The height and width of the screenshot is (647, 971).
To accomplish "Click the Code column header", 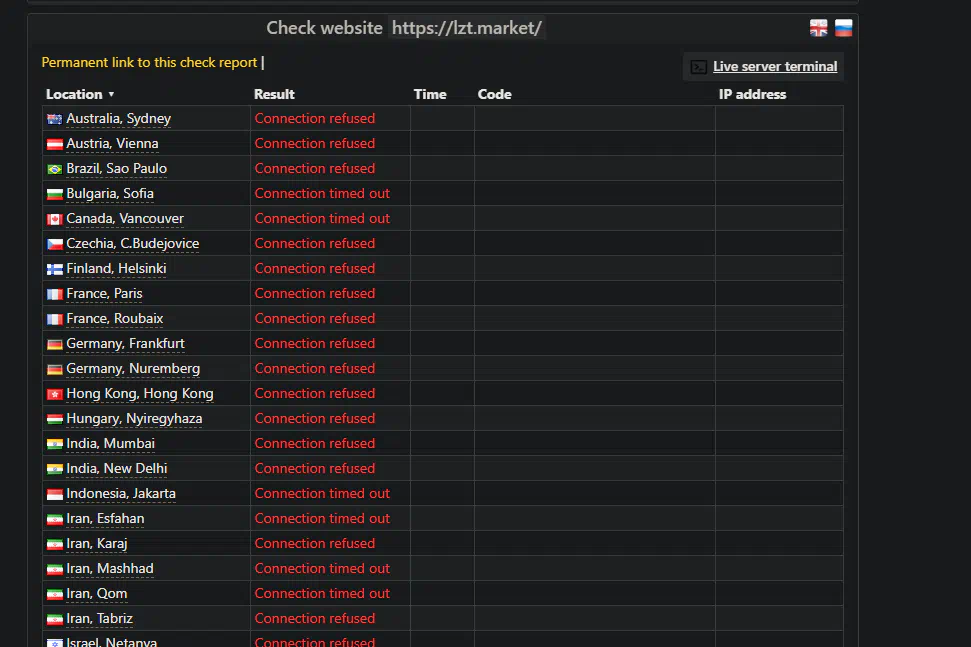I will 494,94.
